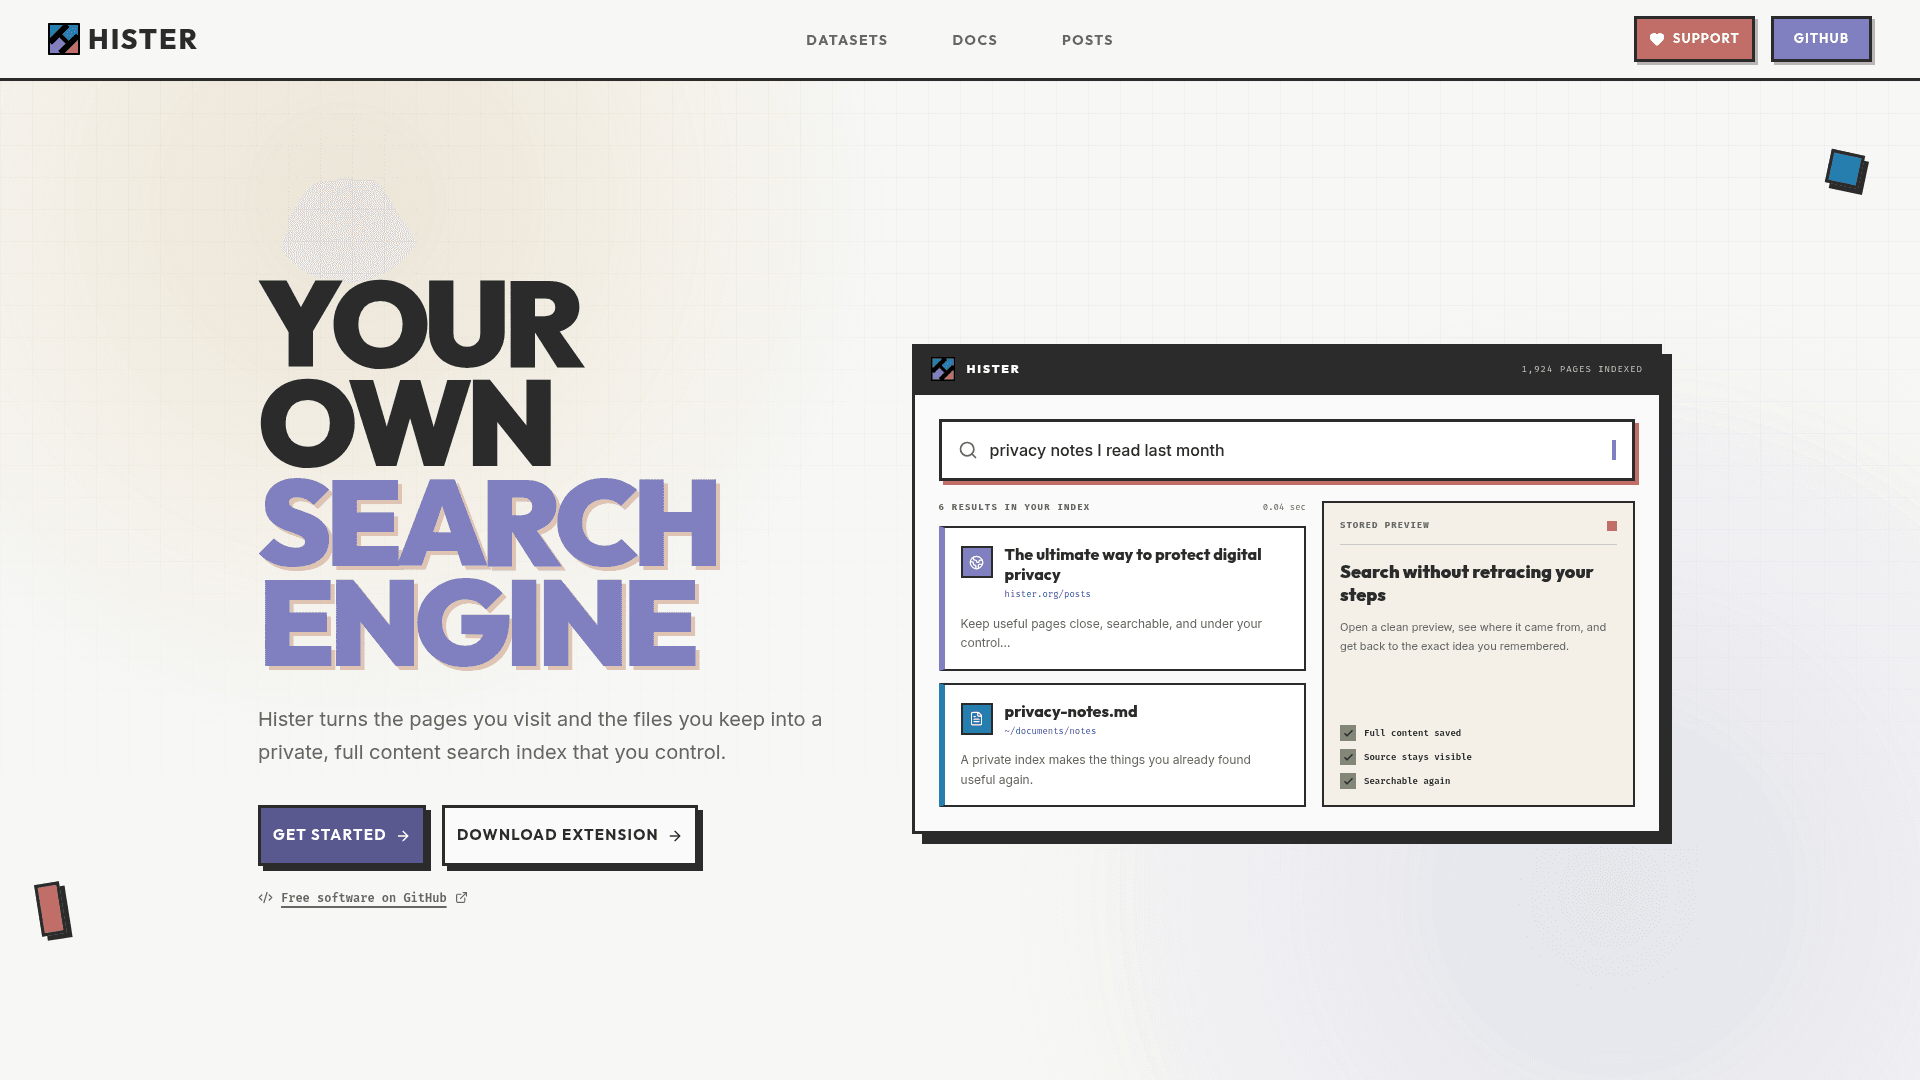Click the heart icon on Support
Screen dimensions: 1920x1080
point(1657,39)
